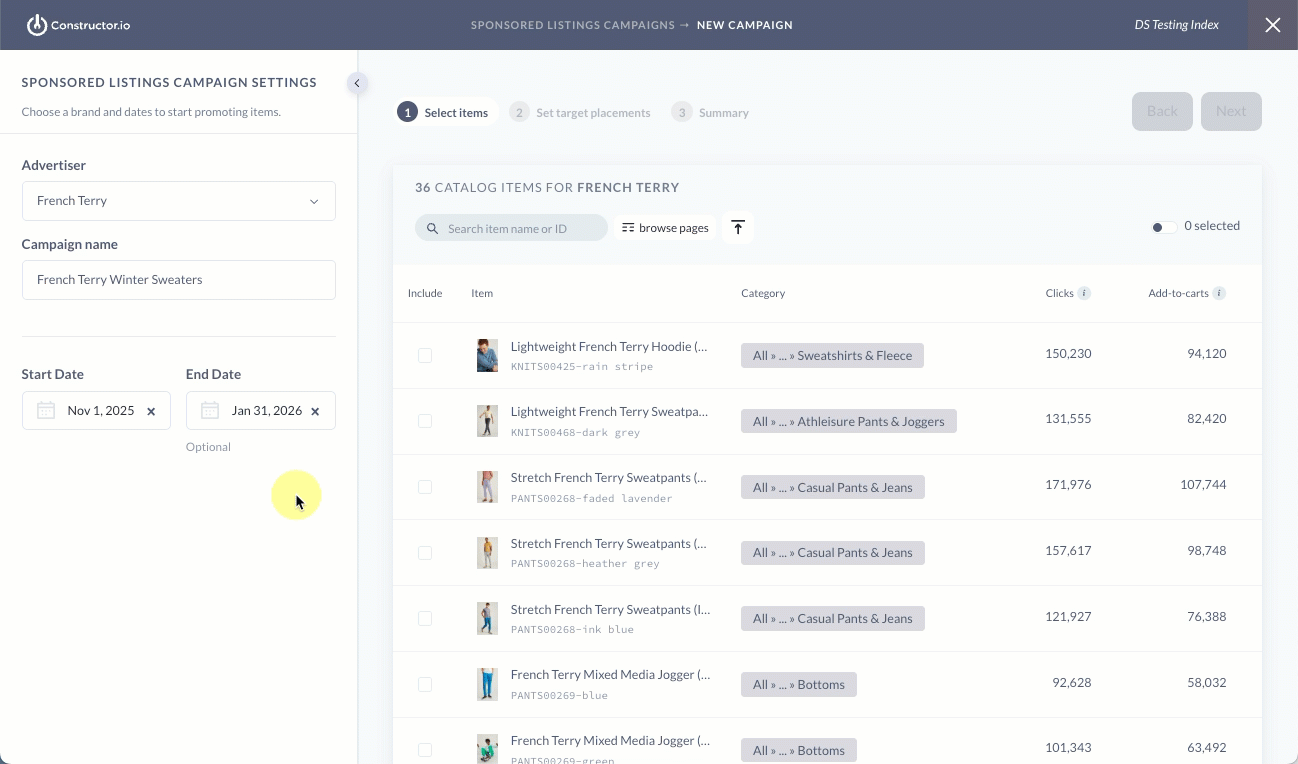Open thumbnail of PANTS00268-faded lavender
1298x764 pixels.
(x=487, y=487)
